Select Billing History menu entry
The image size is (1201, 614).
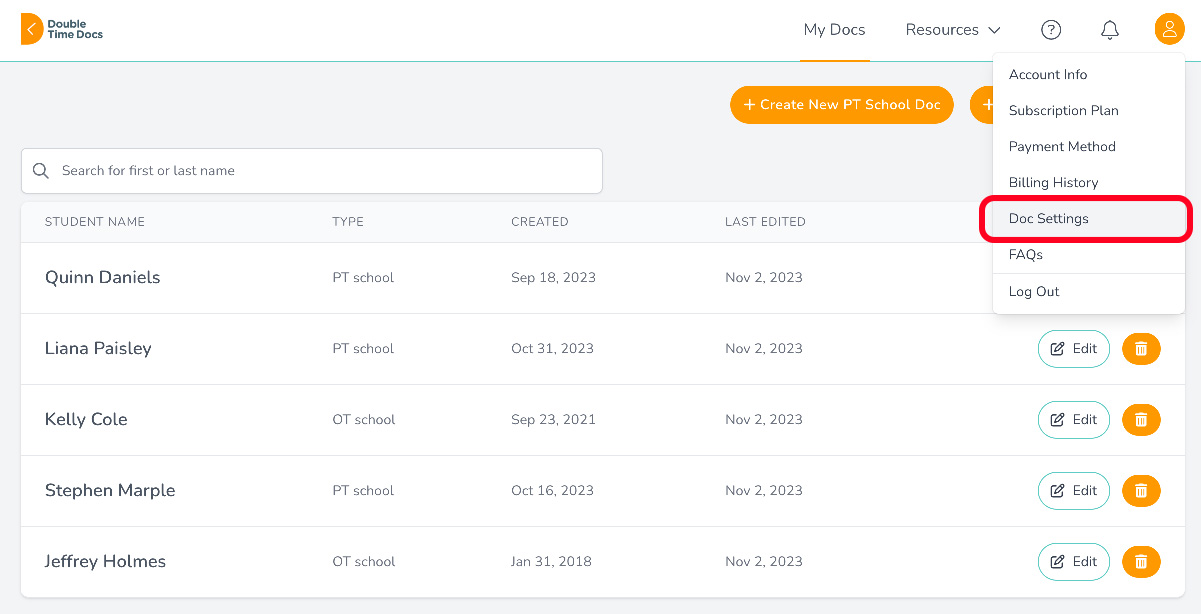(x=1053, y=183)
